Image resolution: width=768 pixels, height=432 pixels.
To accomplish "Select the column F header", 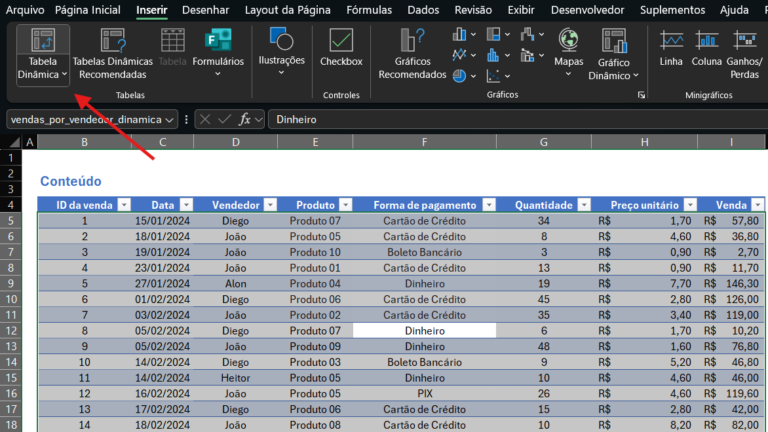I will (425, 142).
